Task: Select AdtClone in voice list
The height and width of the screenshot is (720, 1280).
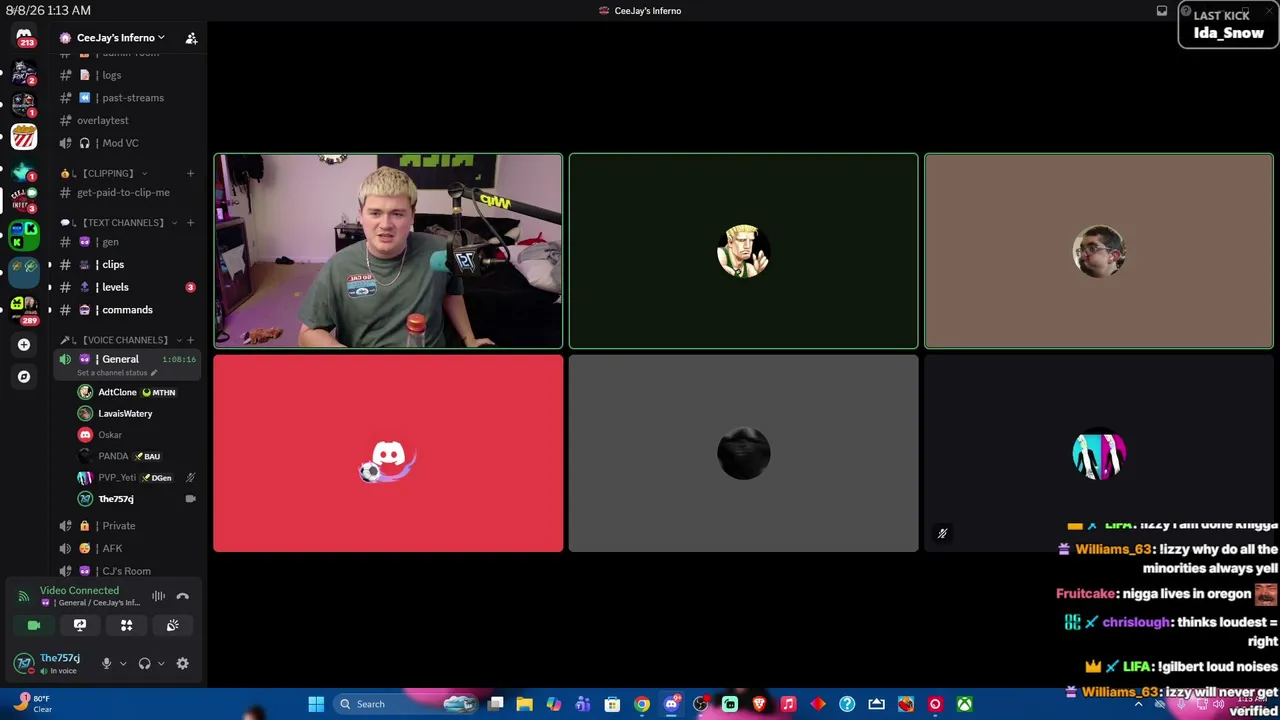Action: [136, 392]
